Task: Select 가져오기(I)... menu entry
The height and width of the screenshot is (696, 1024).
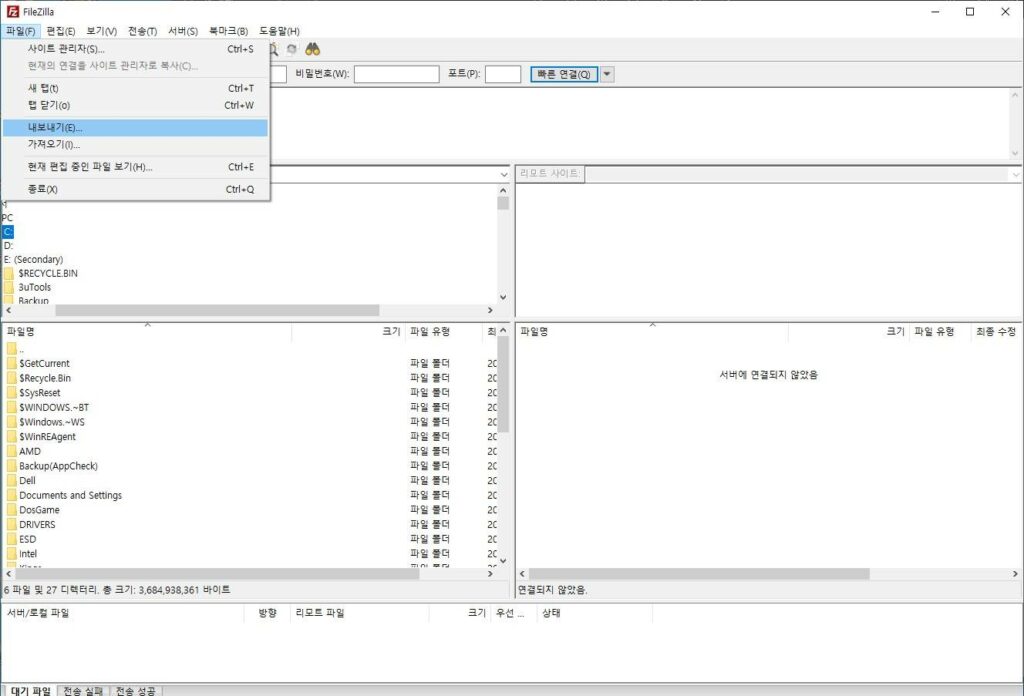Action: pyautogui.click(x=136, y=144)
